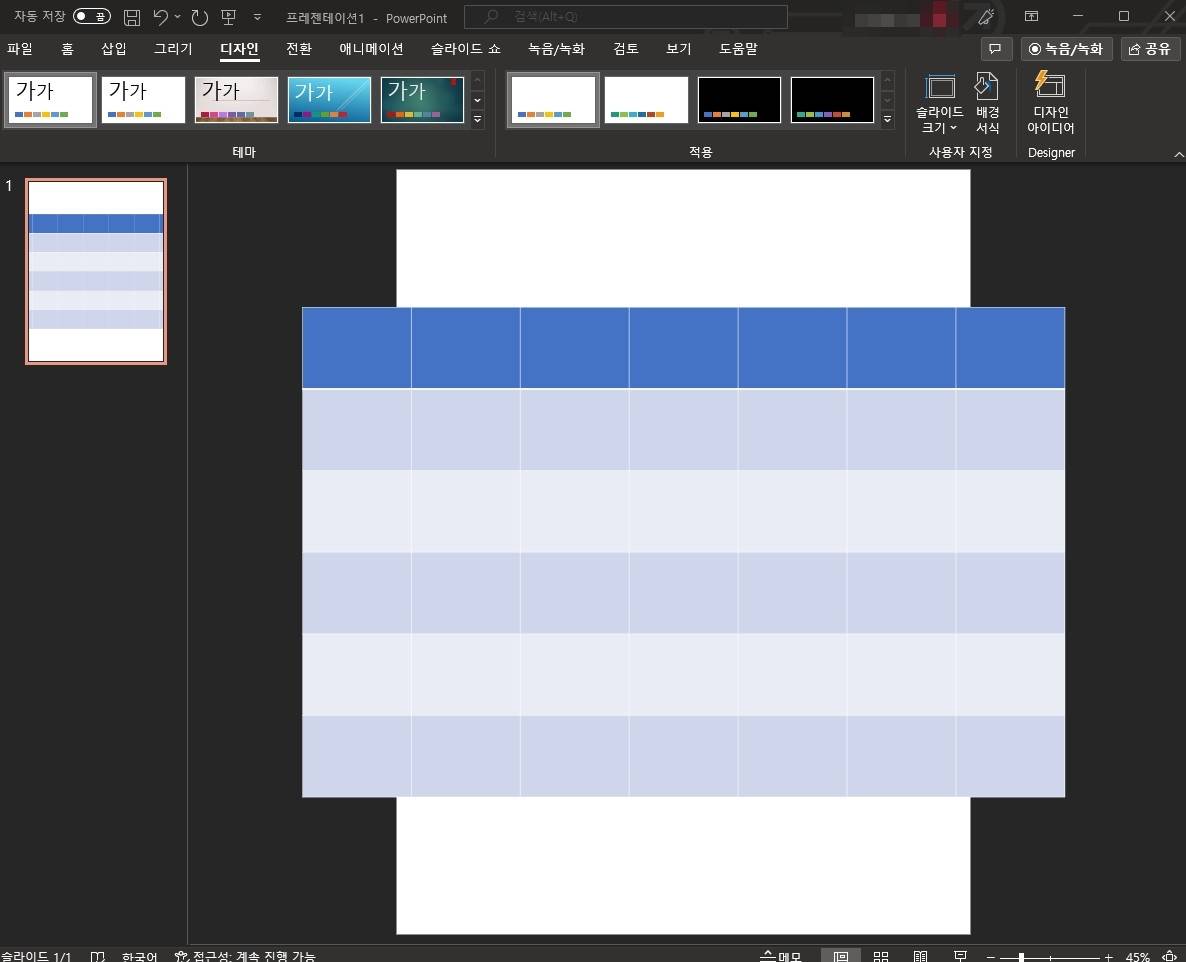Image resolution: width=1186 pixels, height=962 pixels.
Task: Open the 녹음/녹화 ribbon tab
Action: (x=557, y=49)
